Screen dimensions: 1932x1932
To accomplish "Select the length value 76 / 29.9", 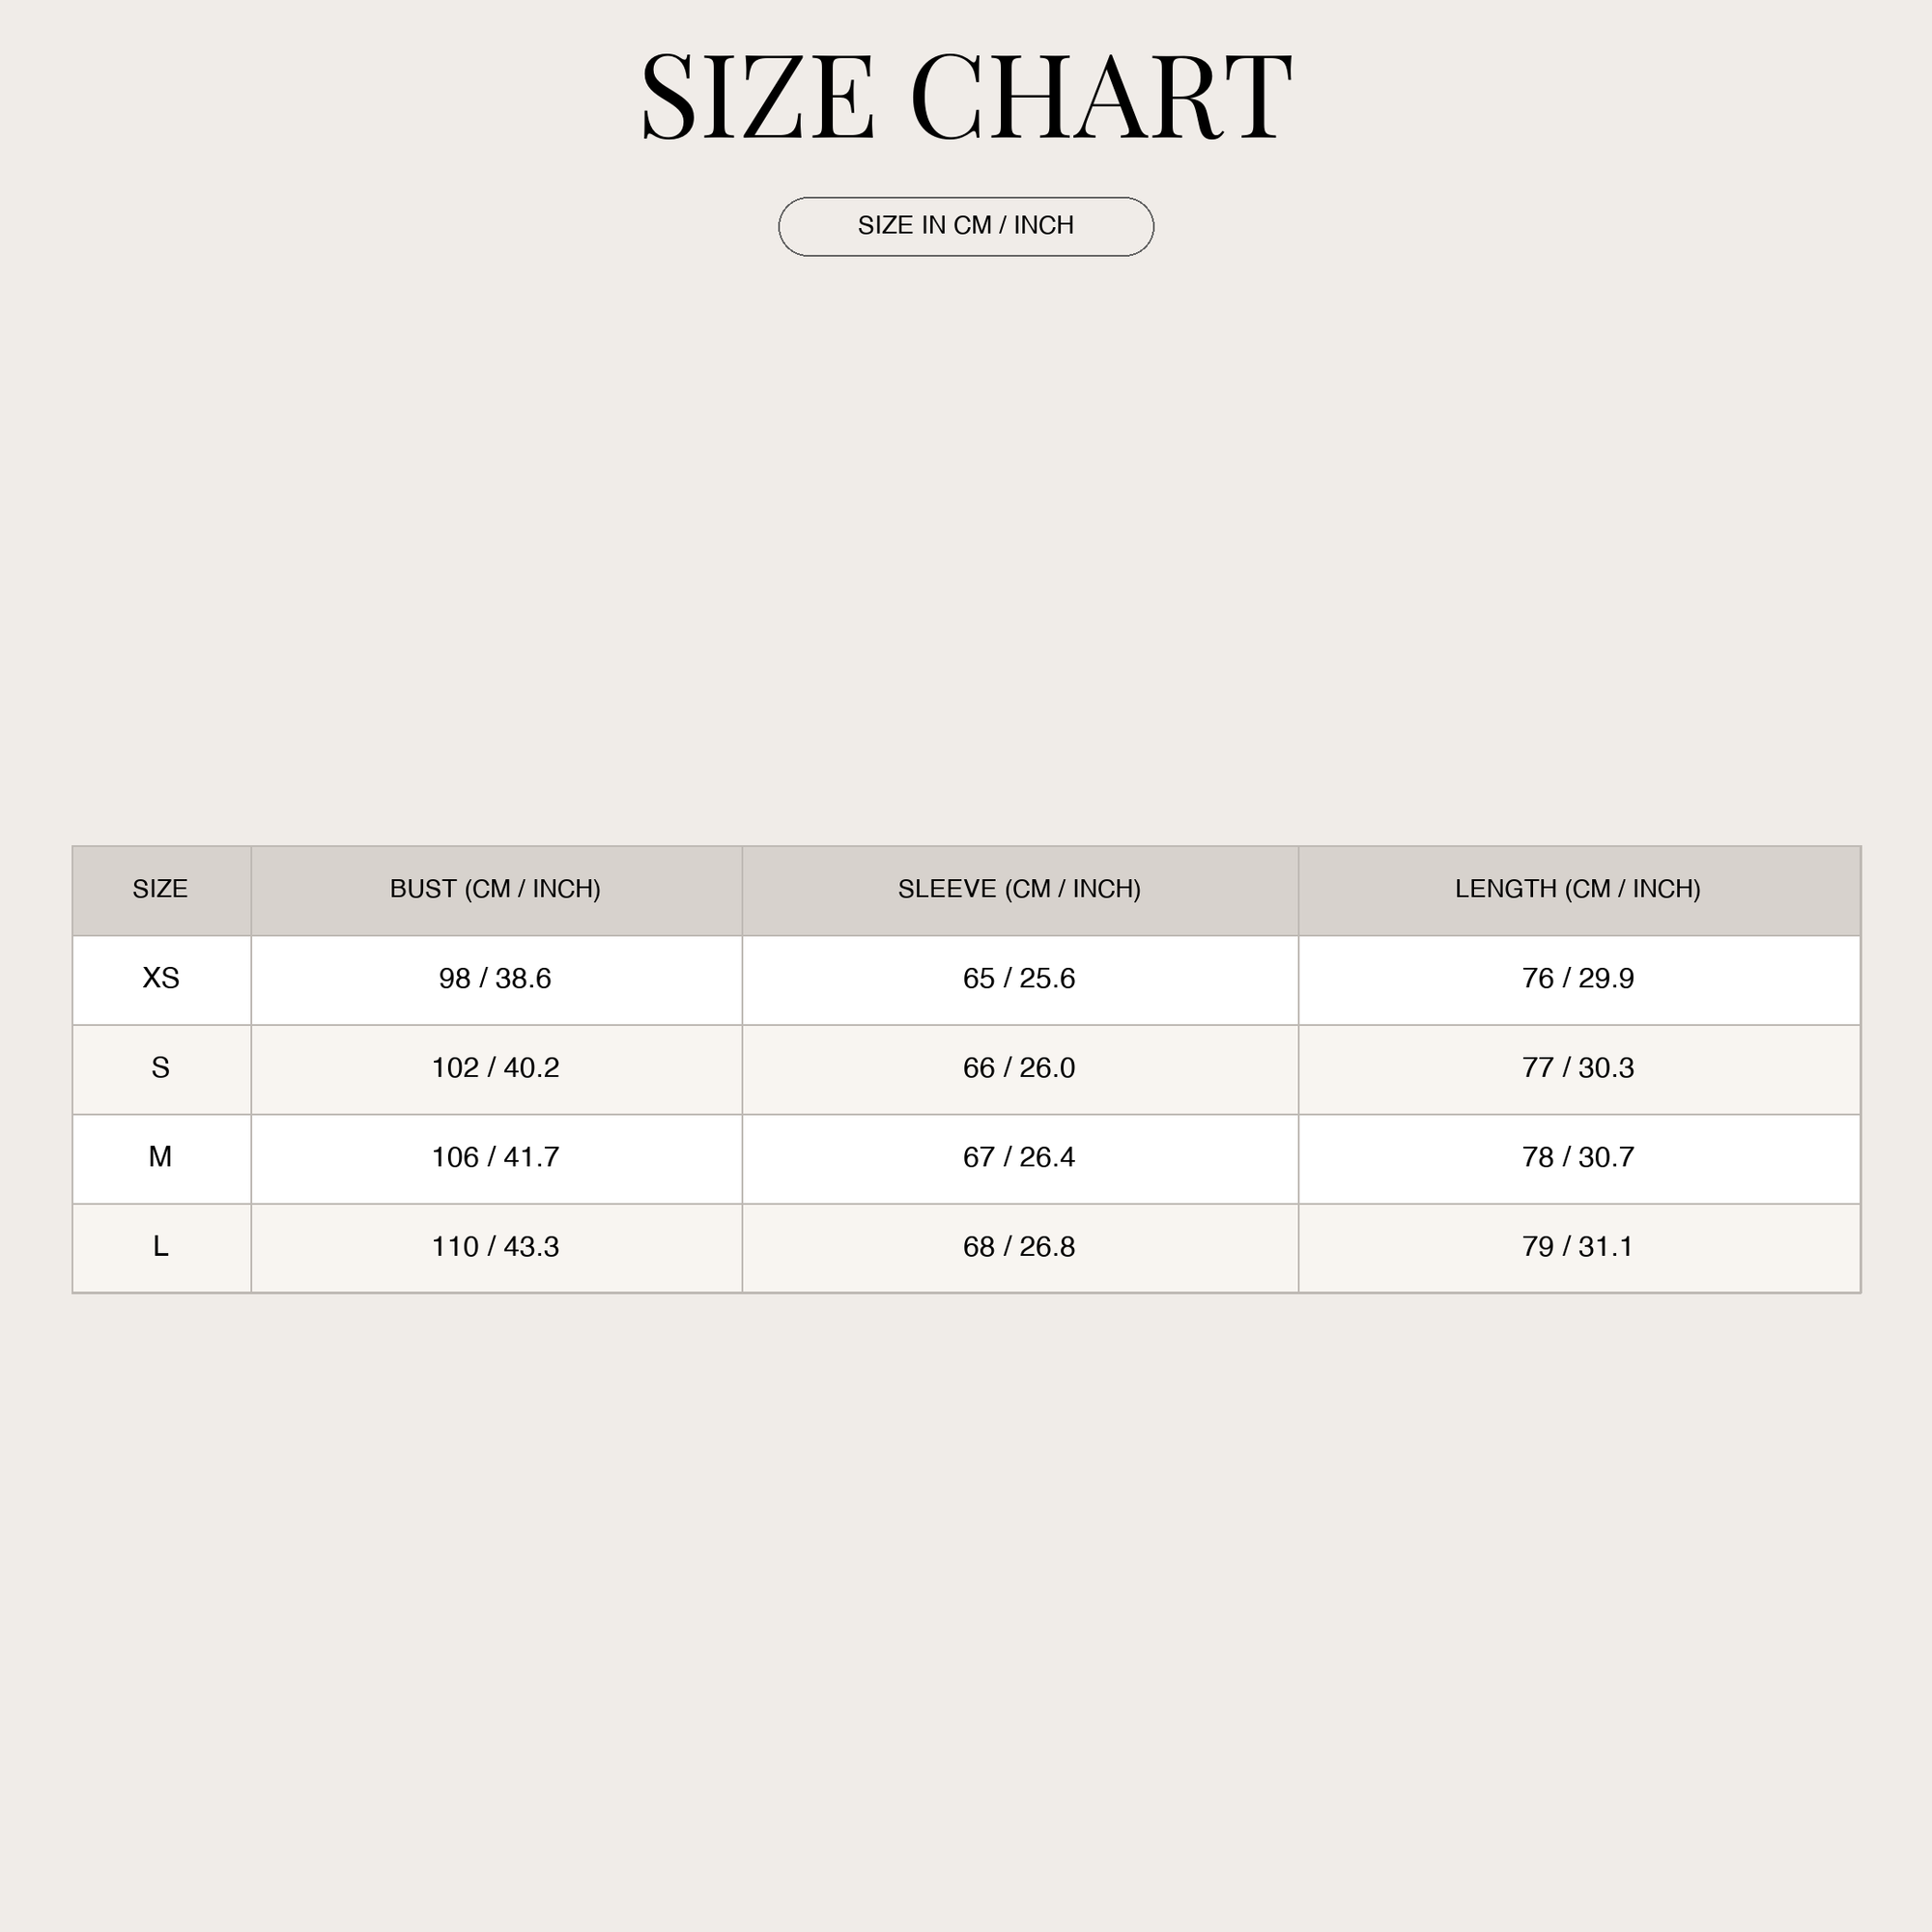I will (x=1577, y=978).
